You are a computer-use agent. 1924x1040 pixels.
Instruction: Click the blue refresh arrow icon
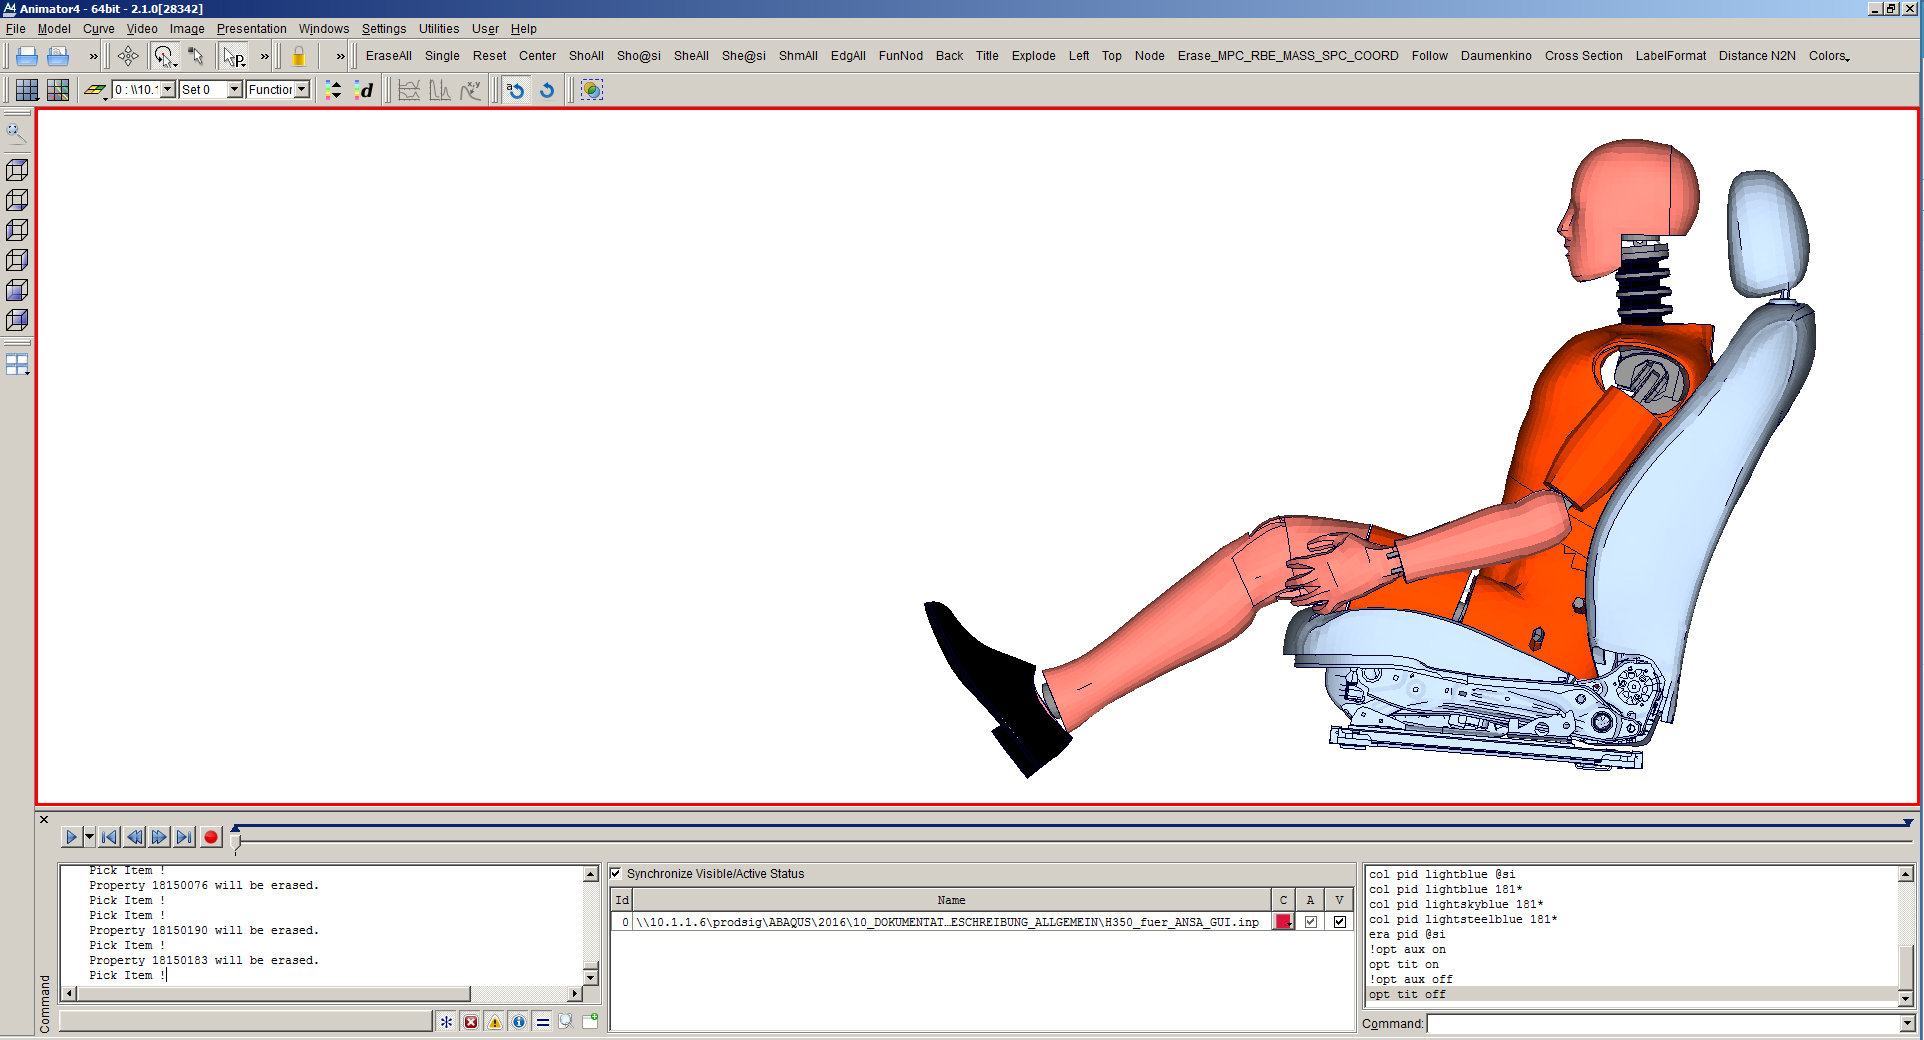click(x=547, y=90)
